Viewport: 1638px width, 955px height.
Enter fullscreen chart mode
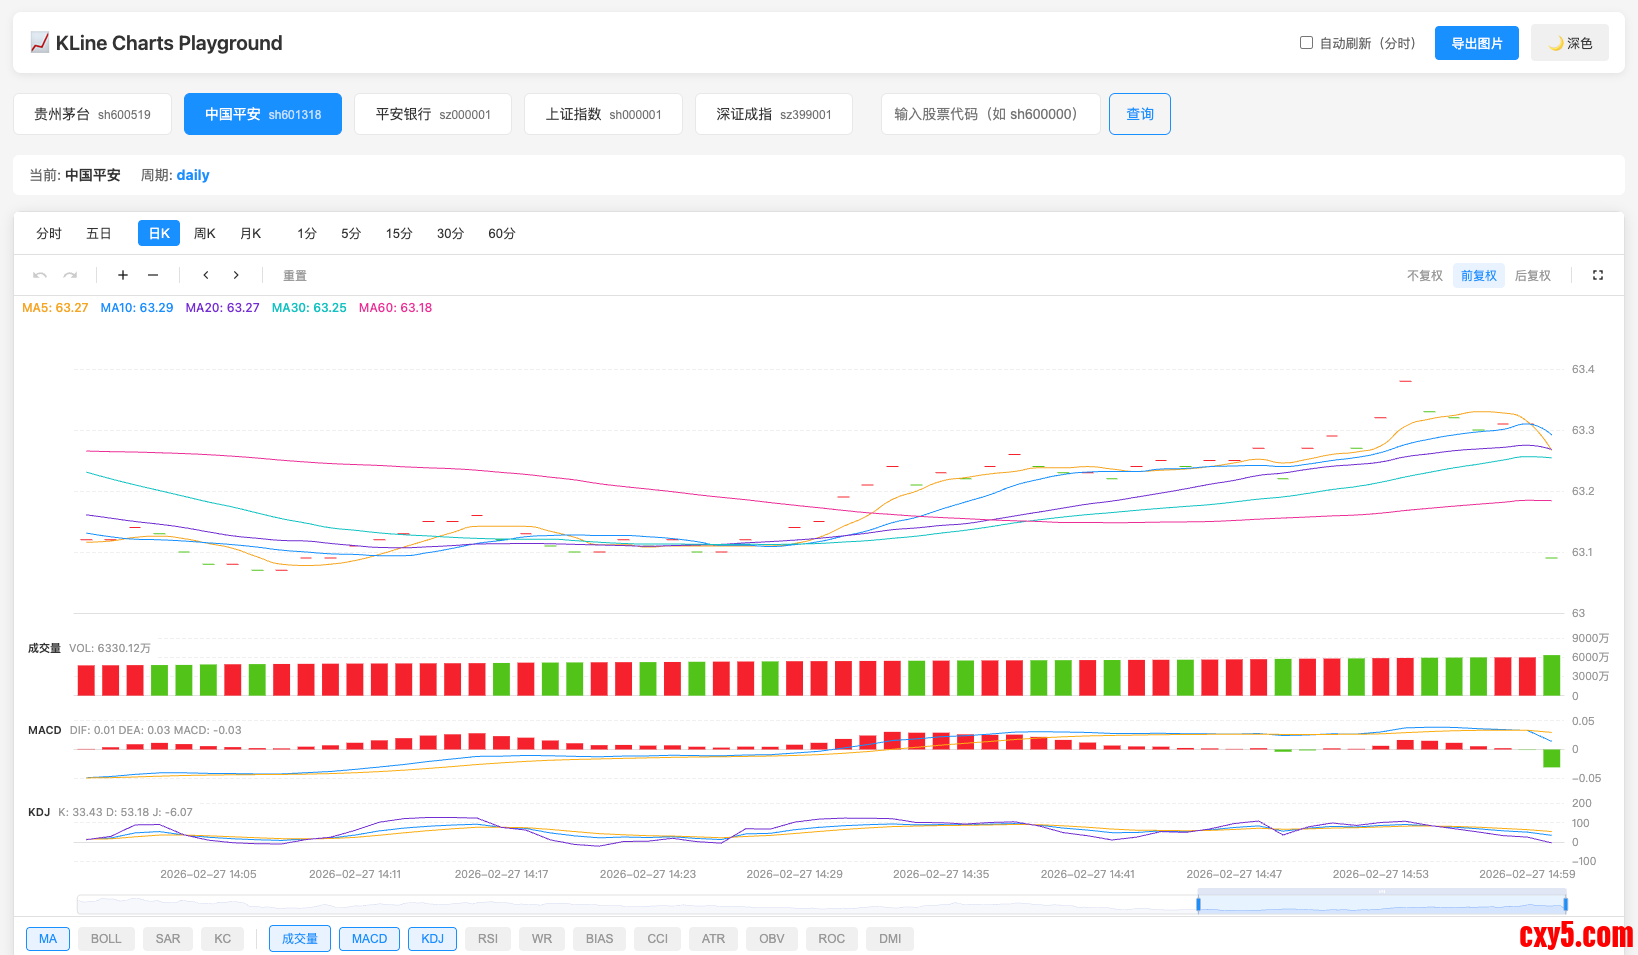click(x=1597, y=275)
